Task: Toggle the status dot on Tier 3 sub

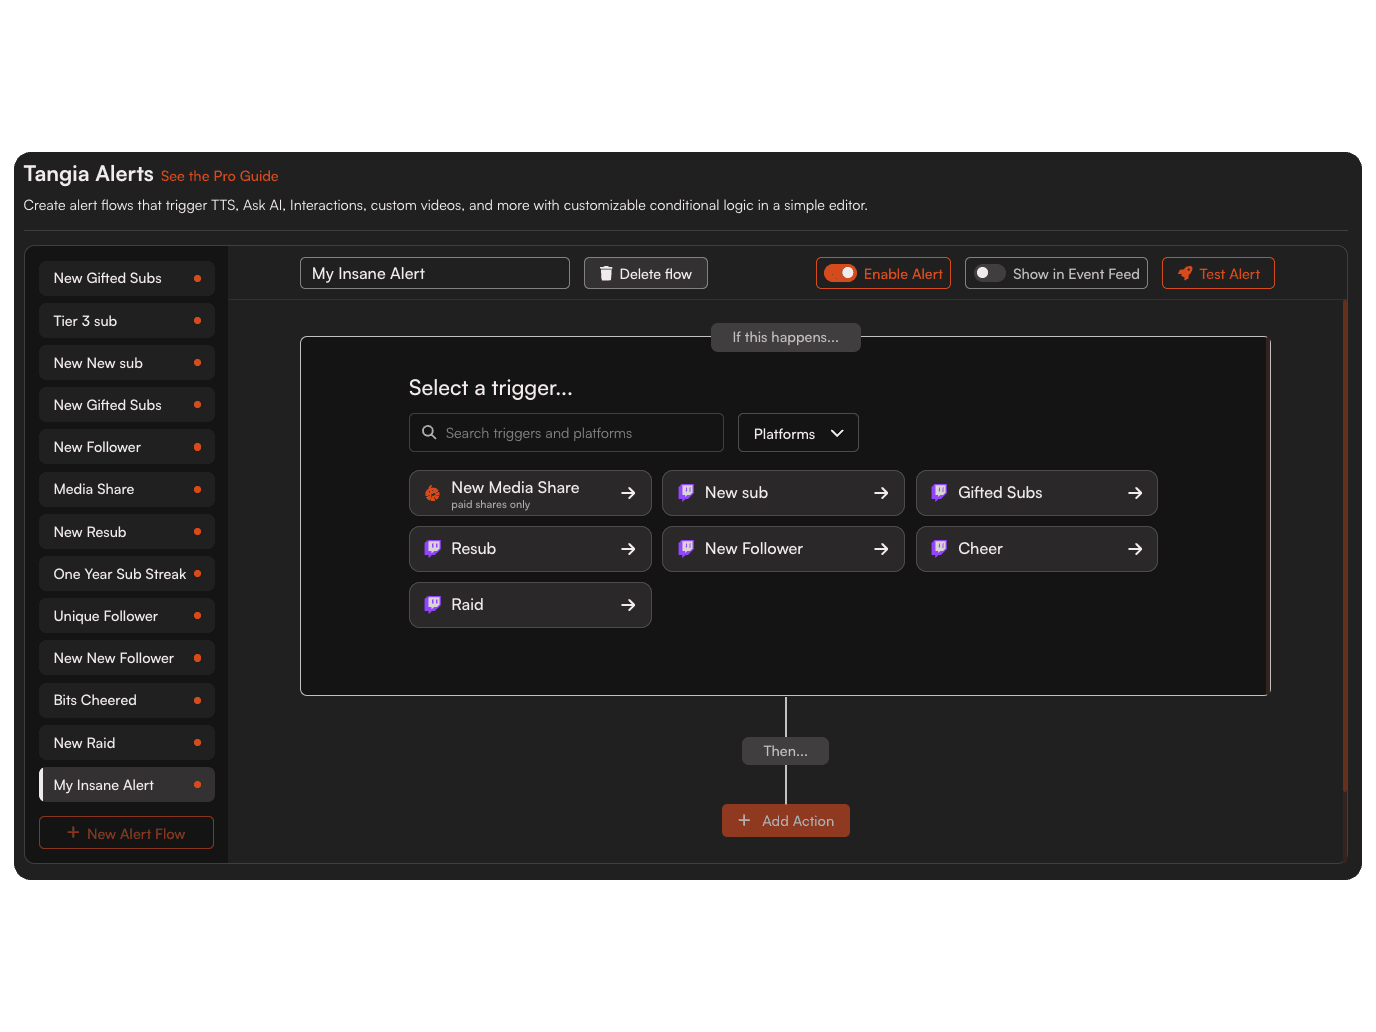Action: (x=197, y=321)
